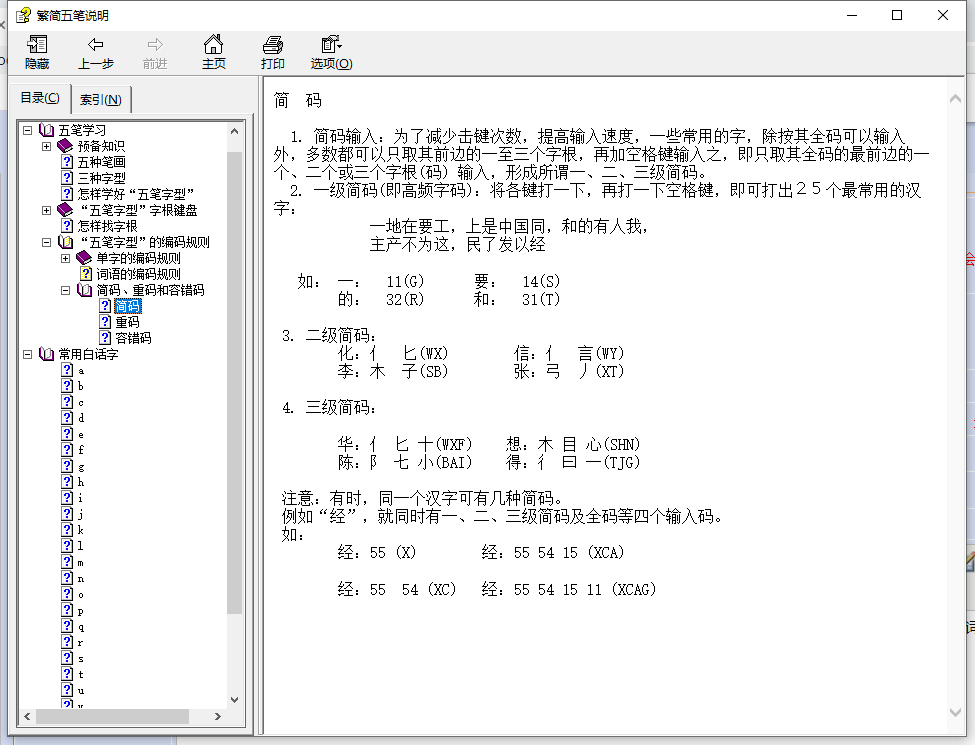The width and height of the screenshot is (975, 745).
Task: Open the 选项(O) toolbar menu
Action: pyautogui.click(x=331, y=52)
